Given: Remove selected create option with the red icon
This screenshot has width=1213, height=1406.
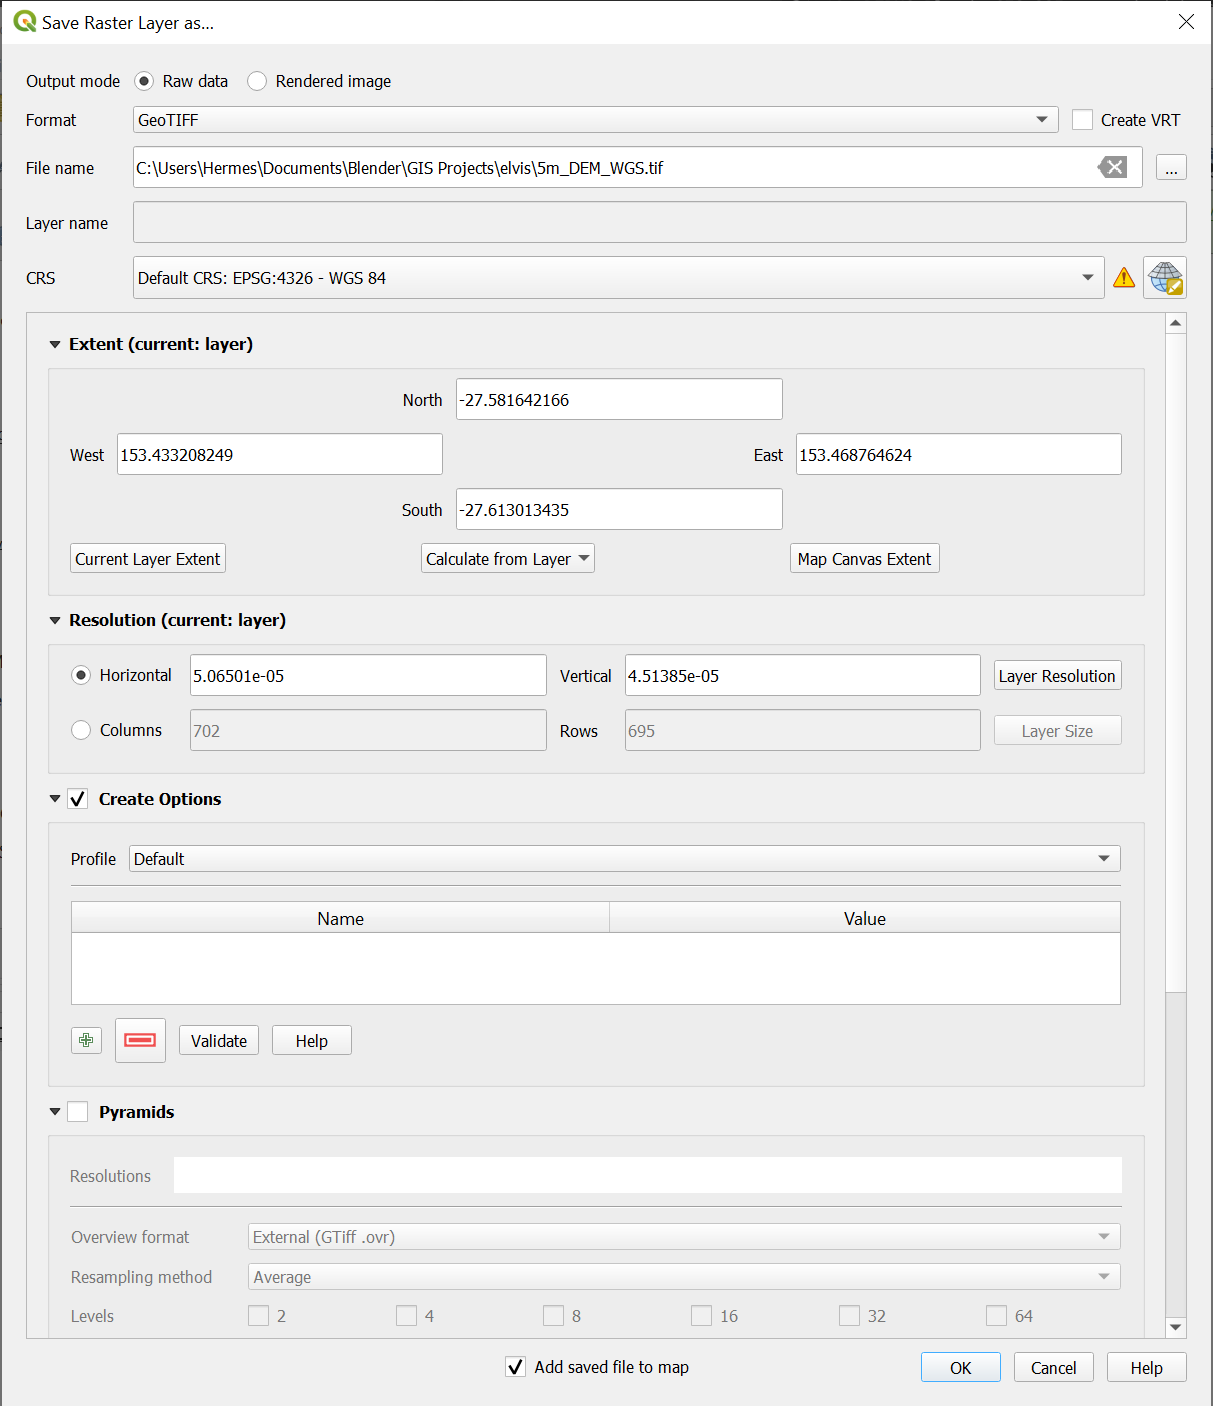Looking at the screenshot, I should click(x=140, y=1040).
